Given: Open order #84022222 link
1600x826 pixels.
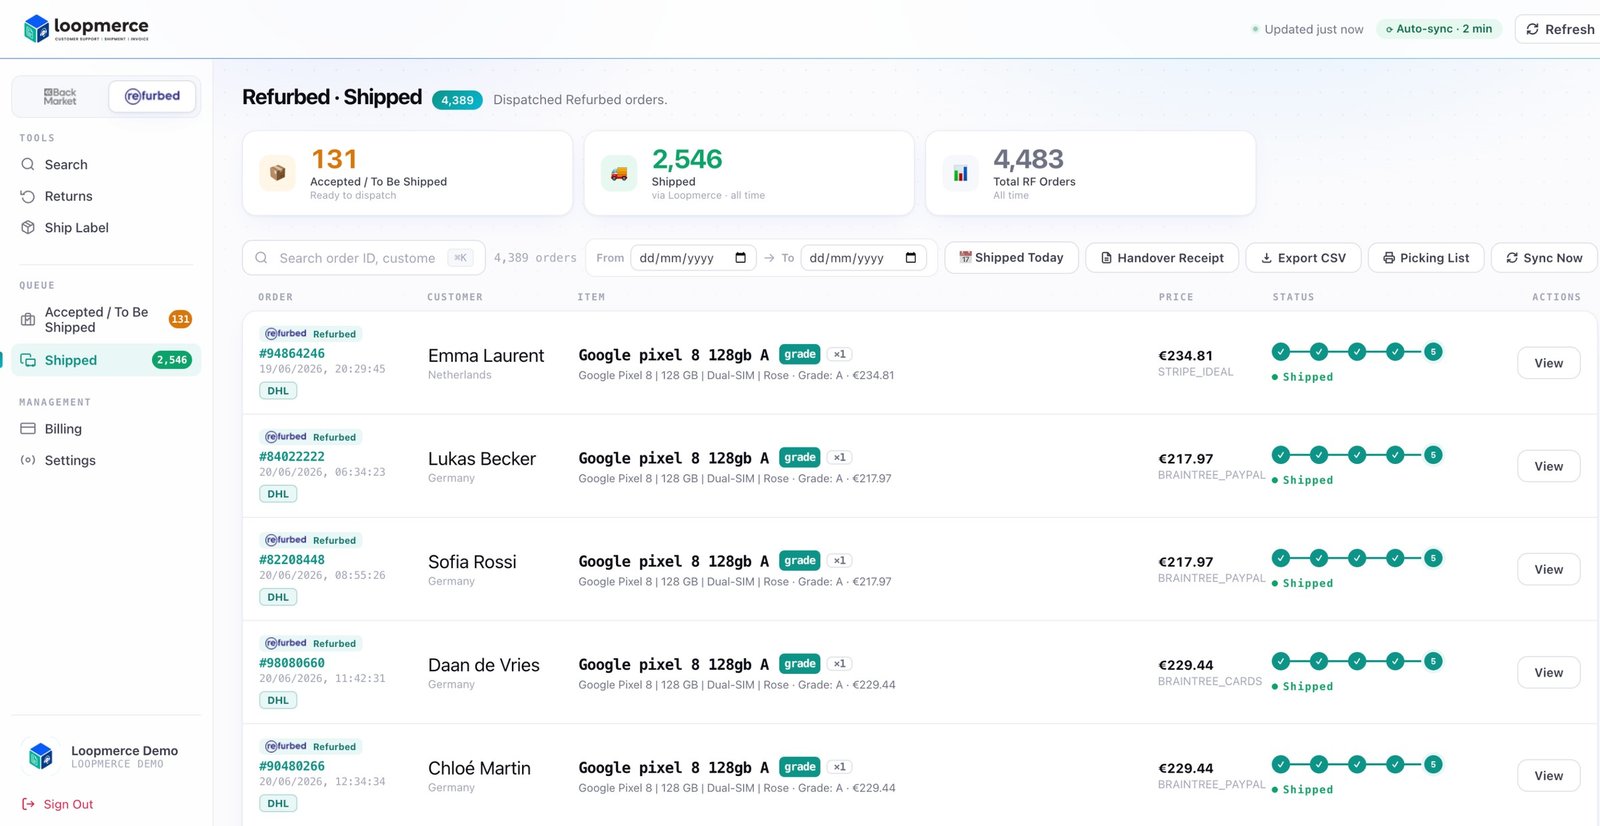Looking at the screenshot, I should (x=292, y=456).
